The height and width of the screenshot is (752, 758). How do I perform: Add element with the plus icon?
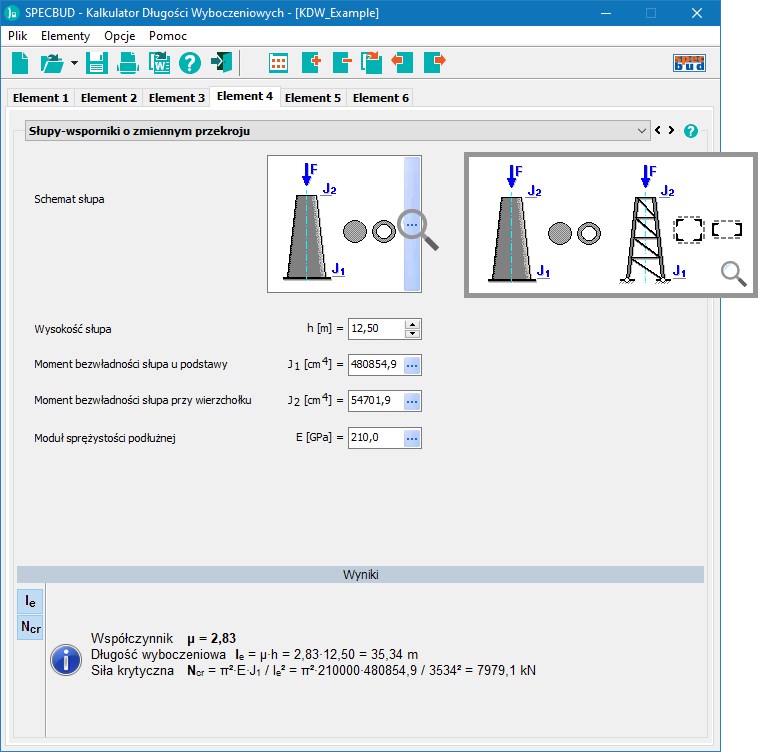[x=310, y=64]
